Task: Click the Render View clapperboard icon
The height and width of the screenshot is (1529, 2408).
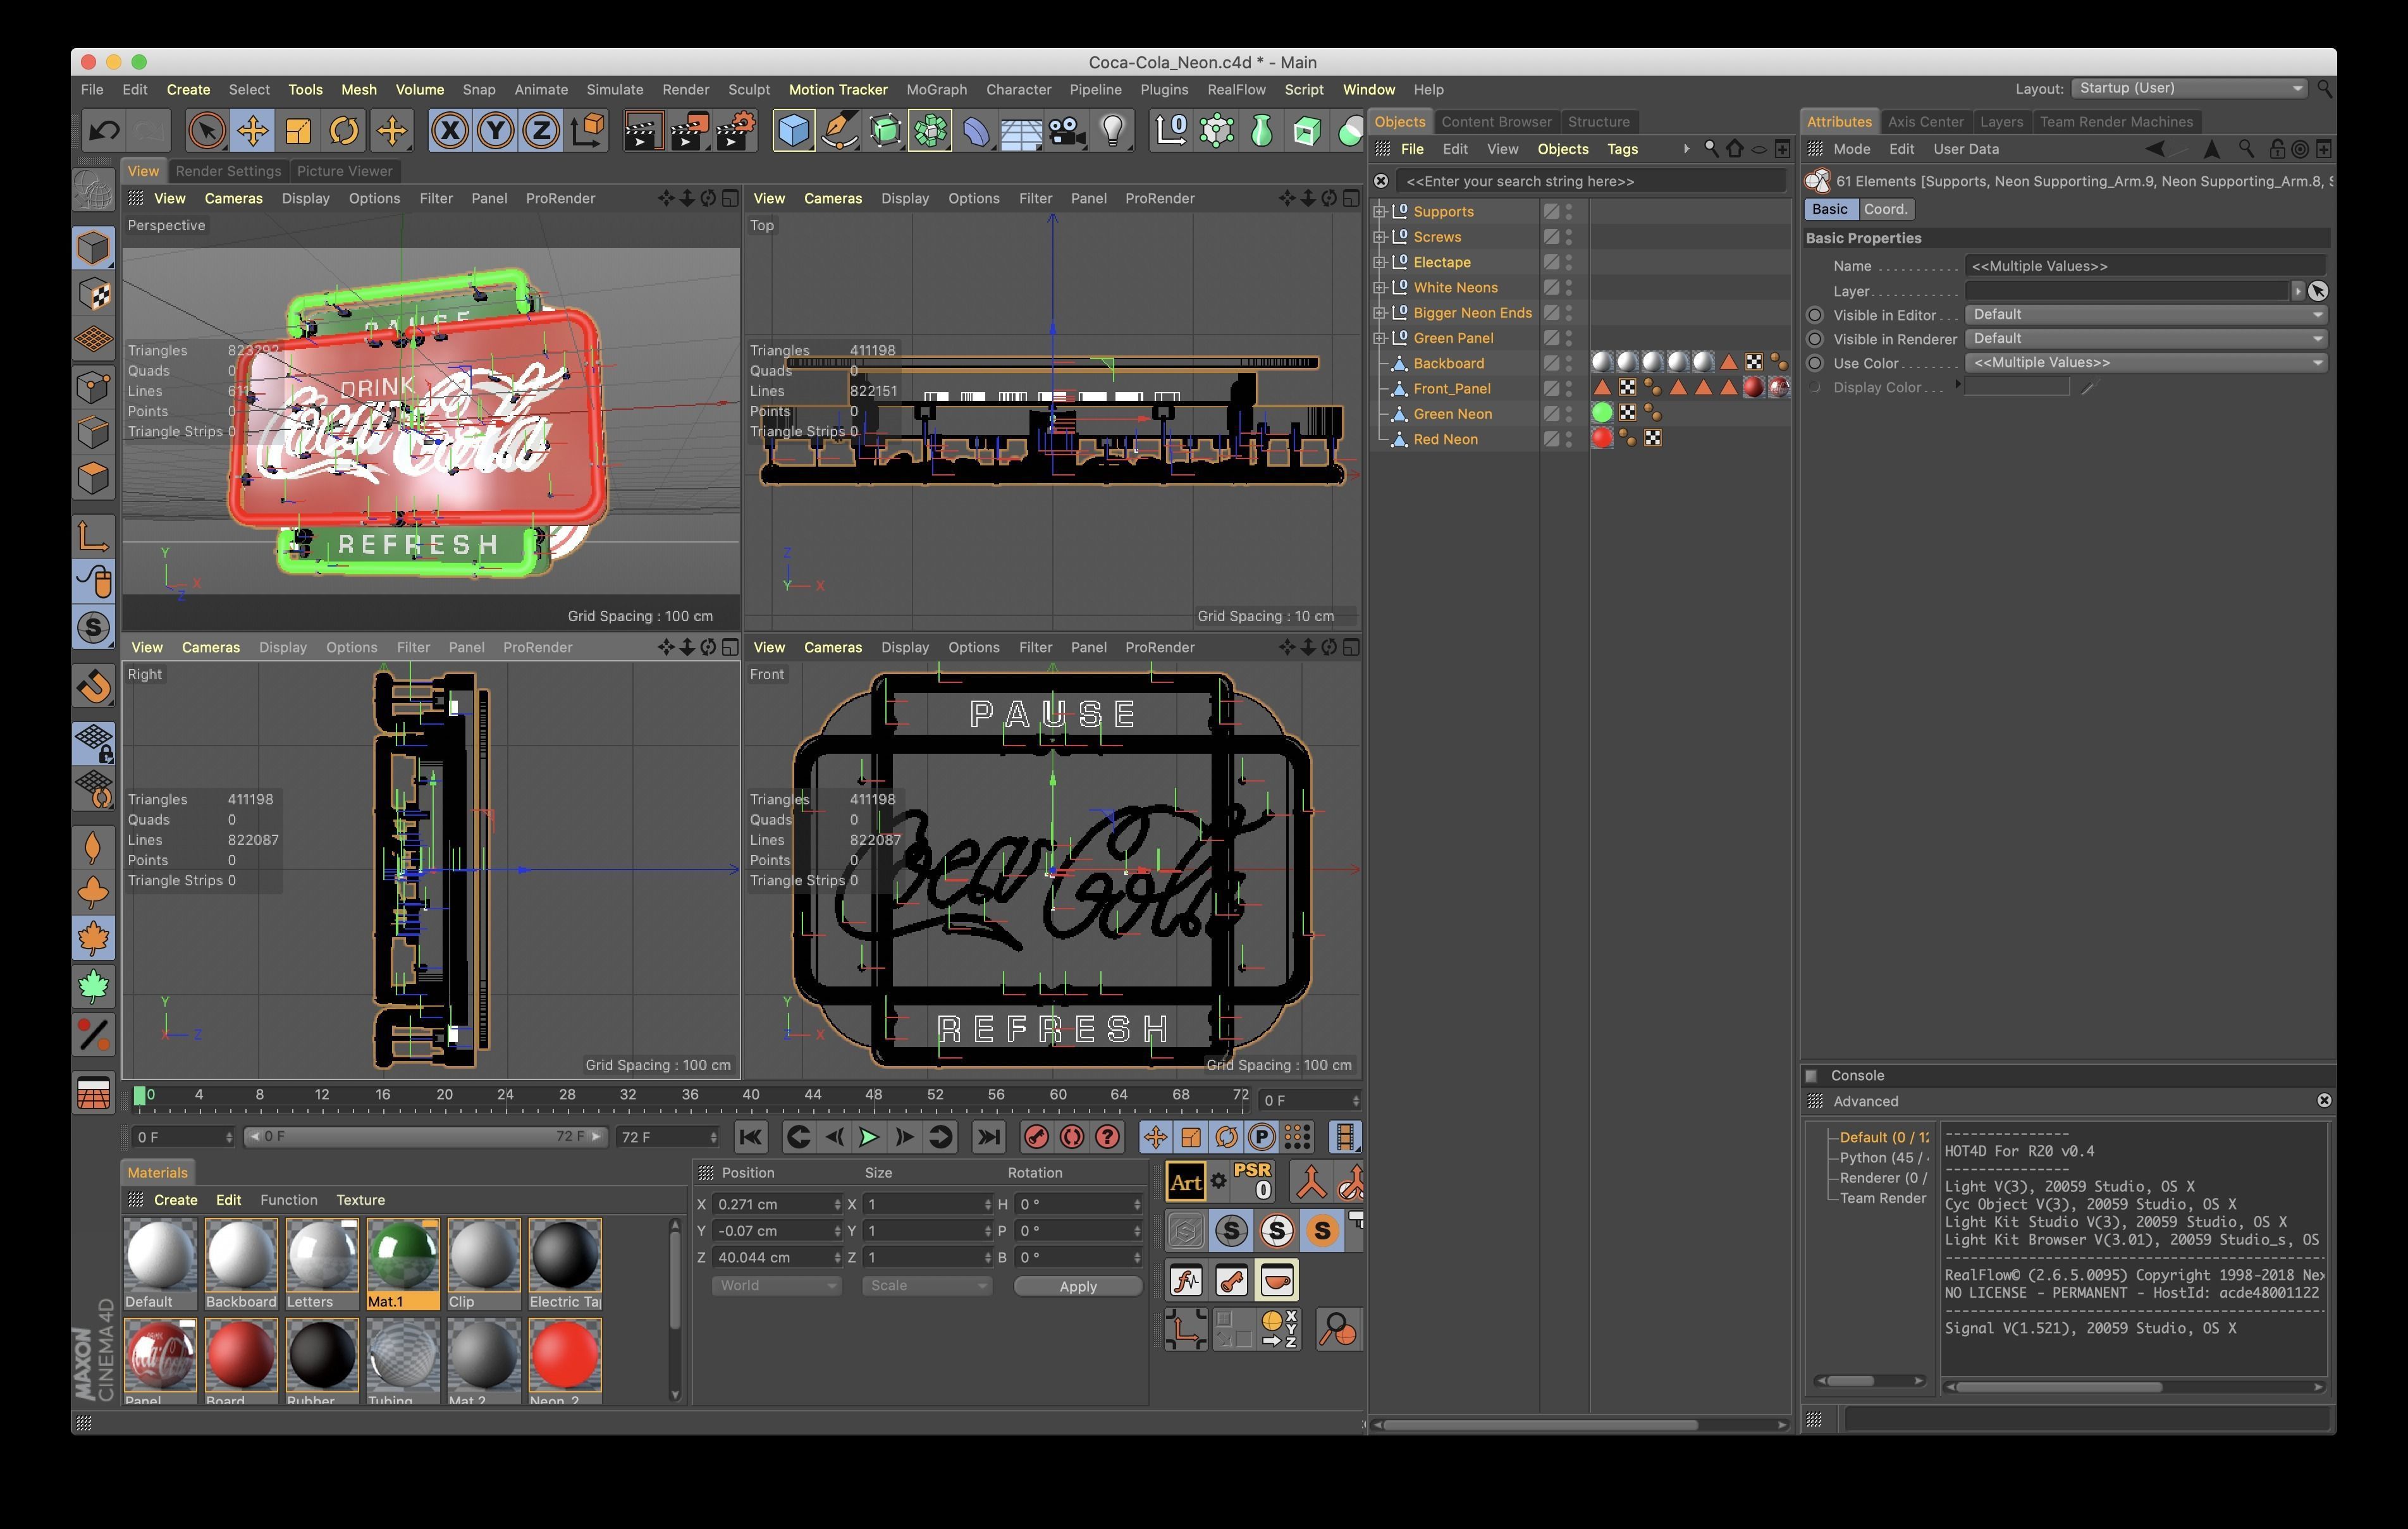Action: point(642,131)
